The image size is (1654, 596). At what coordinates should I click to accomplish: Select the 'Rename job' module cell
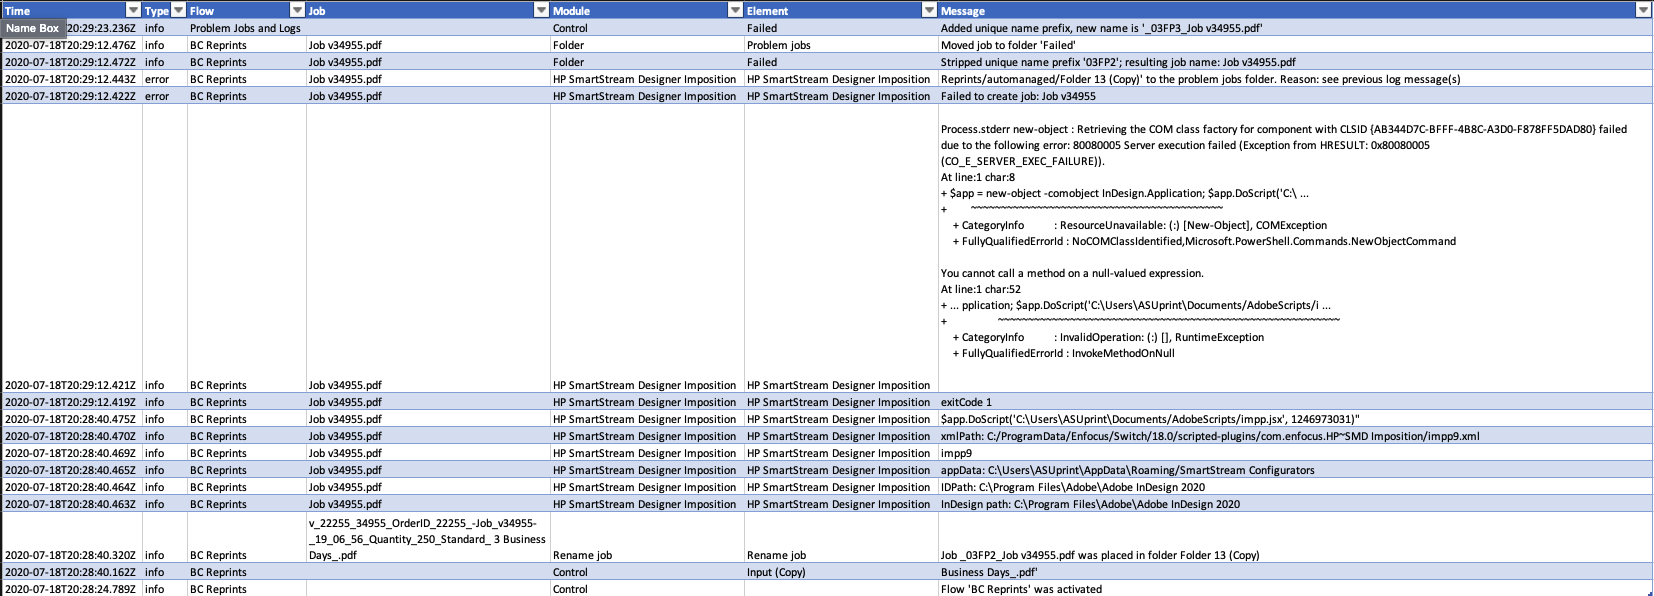click(x=582, y=555)
